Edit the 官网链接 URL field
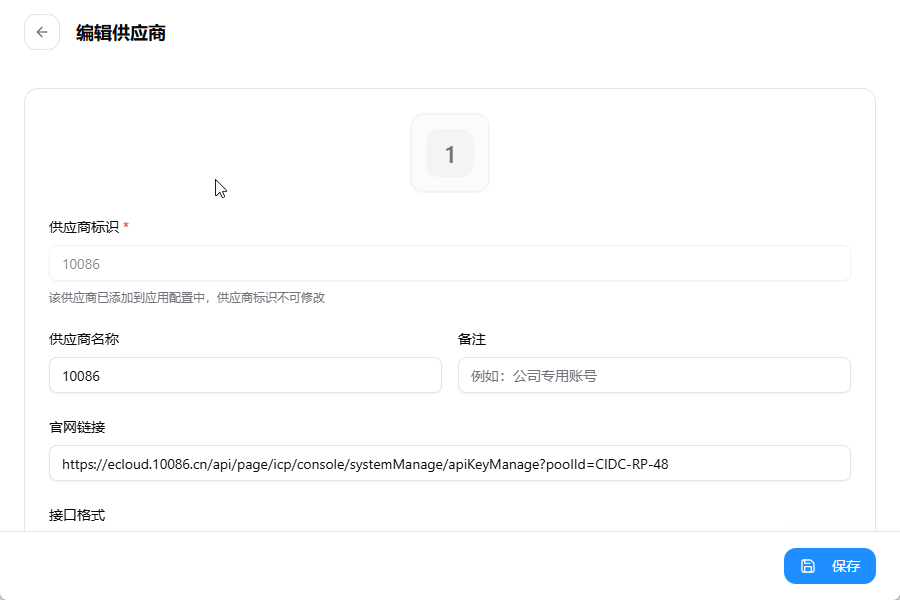 point(450,463)
